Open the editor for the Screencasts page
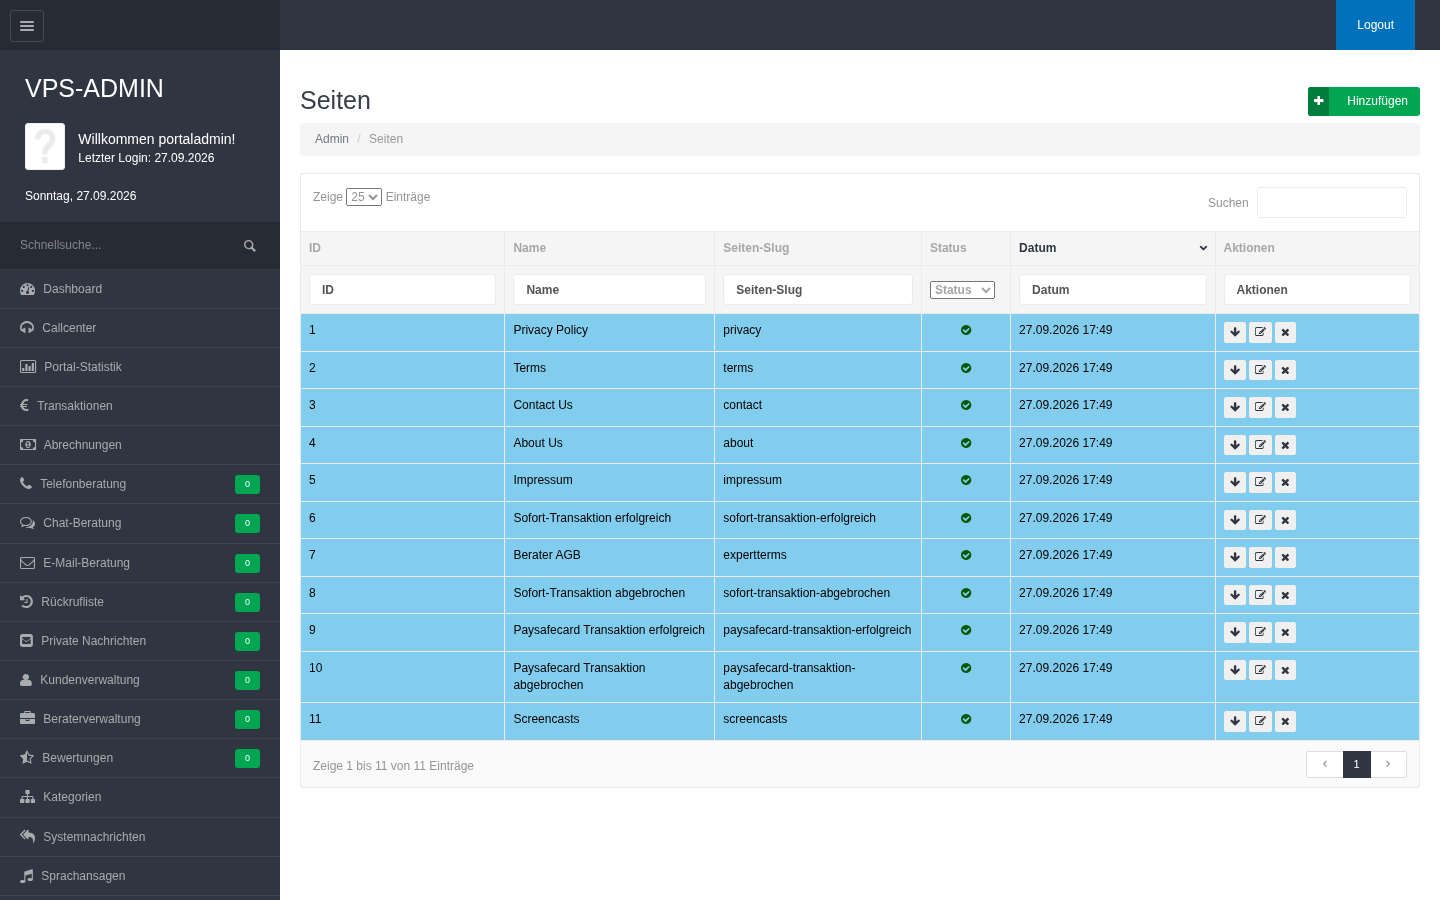Viewport: 1440px width, 900px height. click(1260, 721)
